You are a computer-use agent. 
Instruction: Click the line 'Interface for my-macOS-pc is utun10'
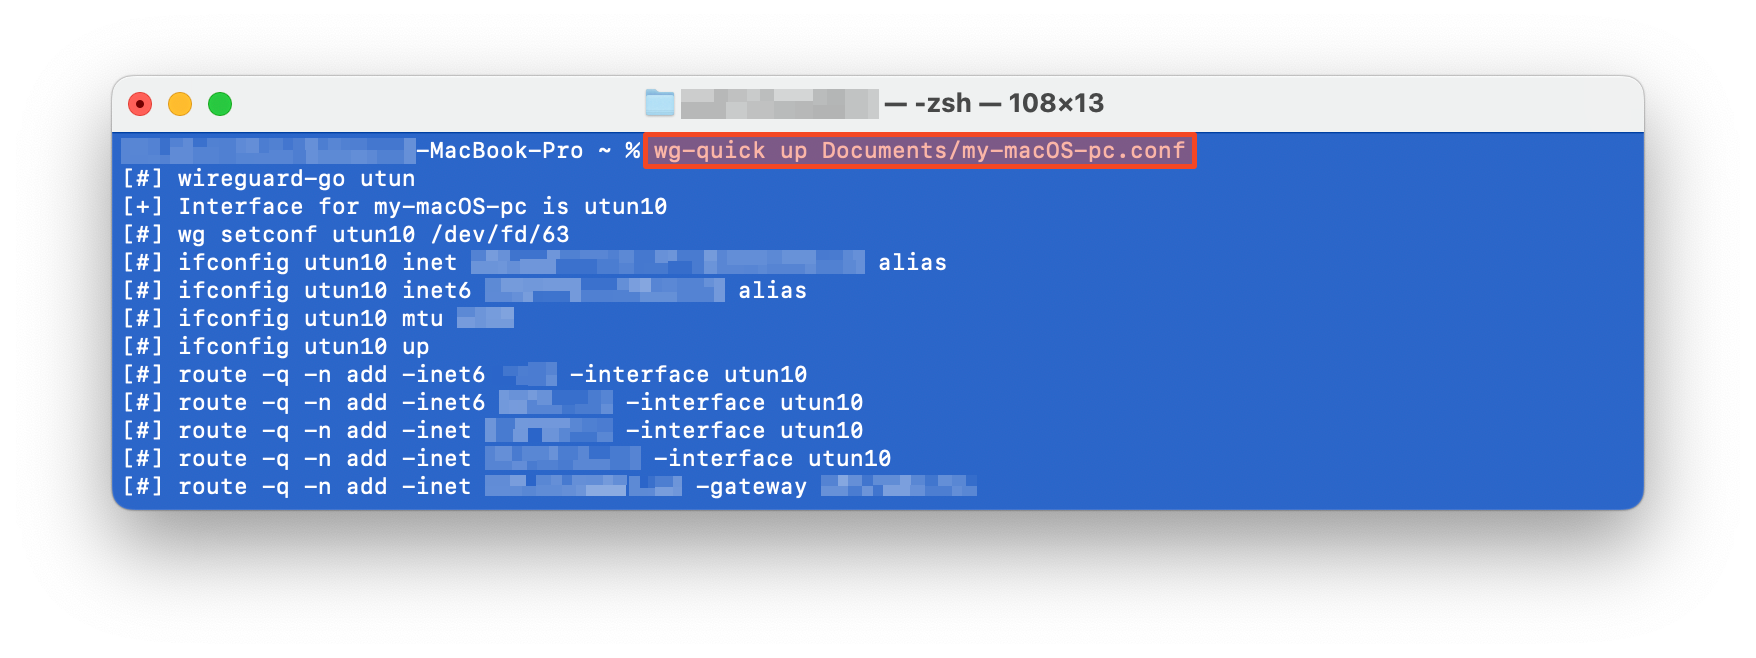click(x=394, y=207)
